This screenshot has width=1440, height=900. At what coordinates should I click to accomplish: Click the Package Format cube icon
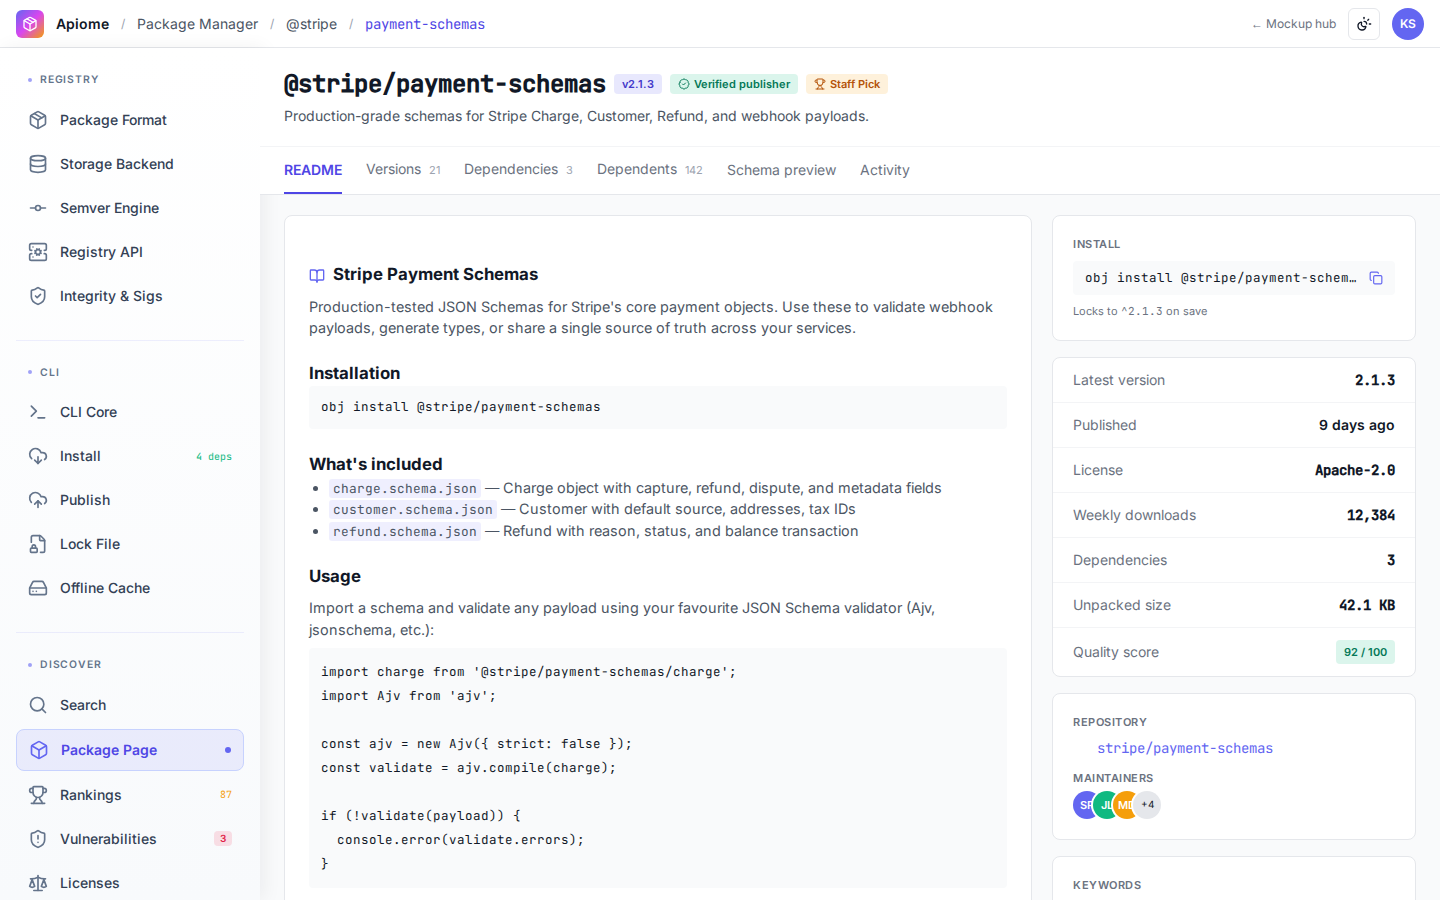point(38,120)
